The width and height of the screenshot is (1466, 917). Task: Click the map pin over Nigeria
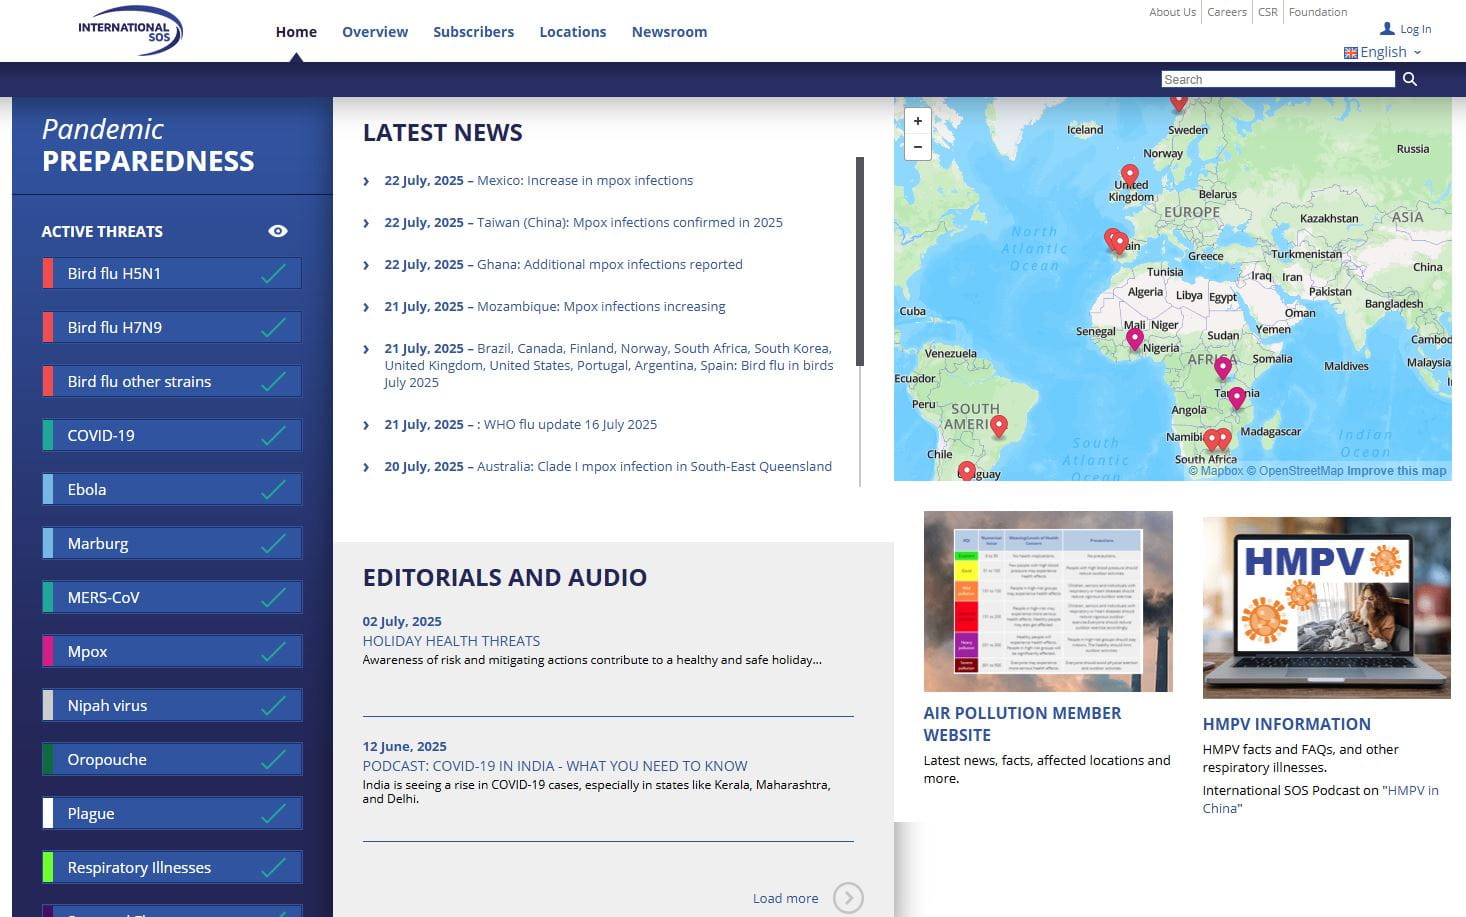(1134, 338)
